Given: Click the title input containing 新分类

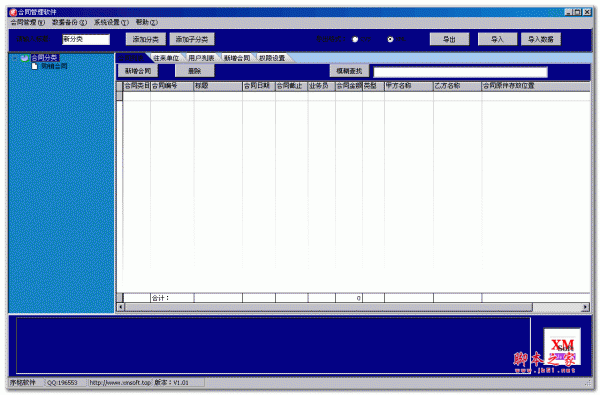Looking at the screenshot, I should [x=86, y=39].
